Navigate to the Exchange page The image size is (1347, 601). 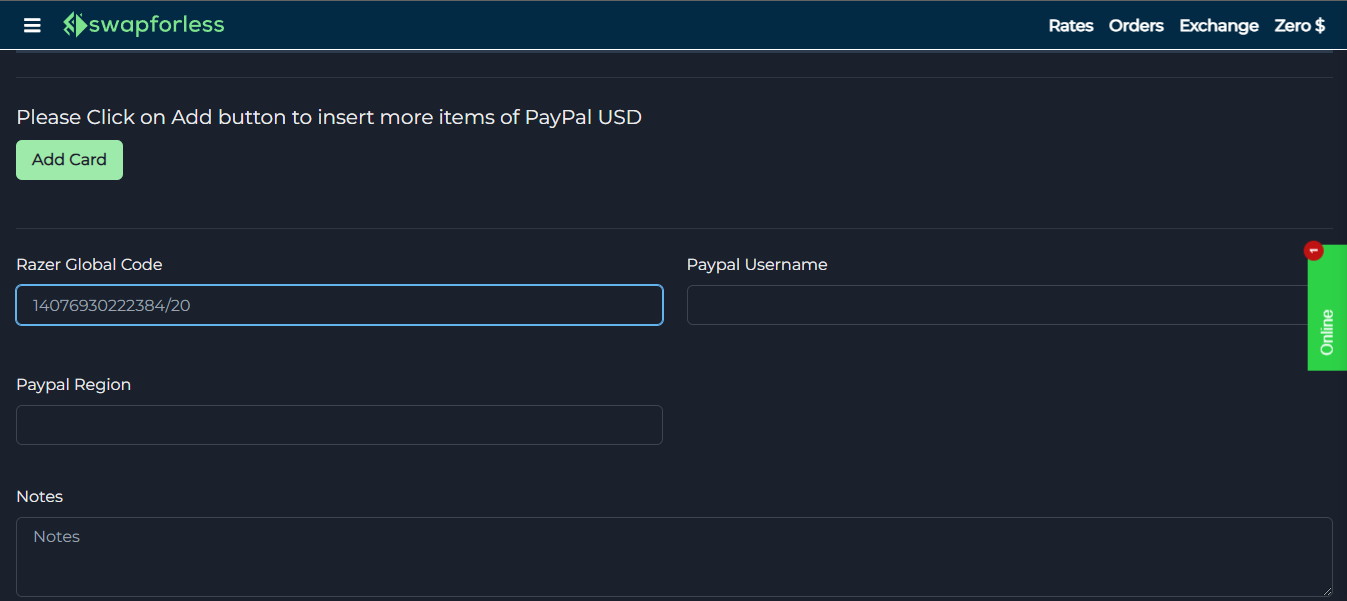(1218, 26)
